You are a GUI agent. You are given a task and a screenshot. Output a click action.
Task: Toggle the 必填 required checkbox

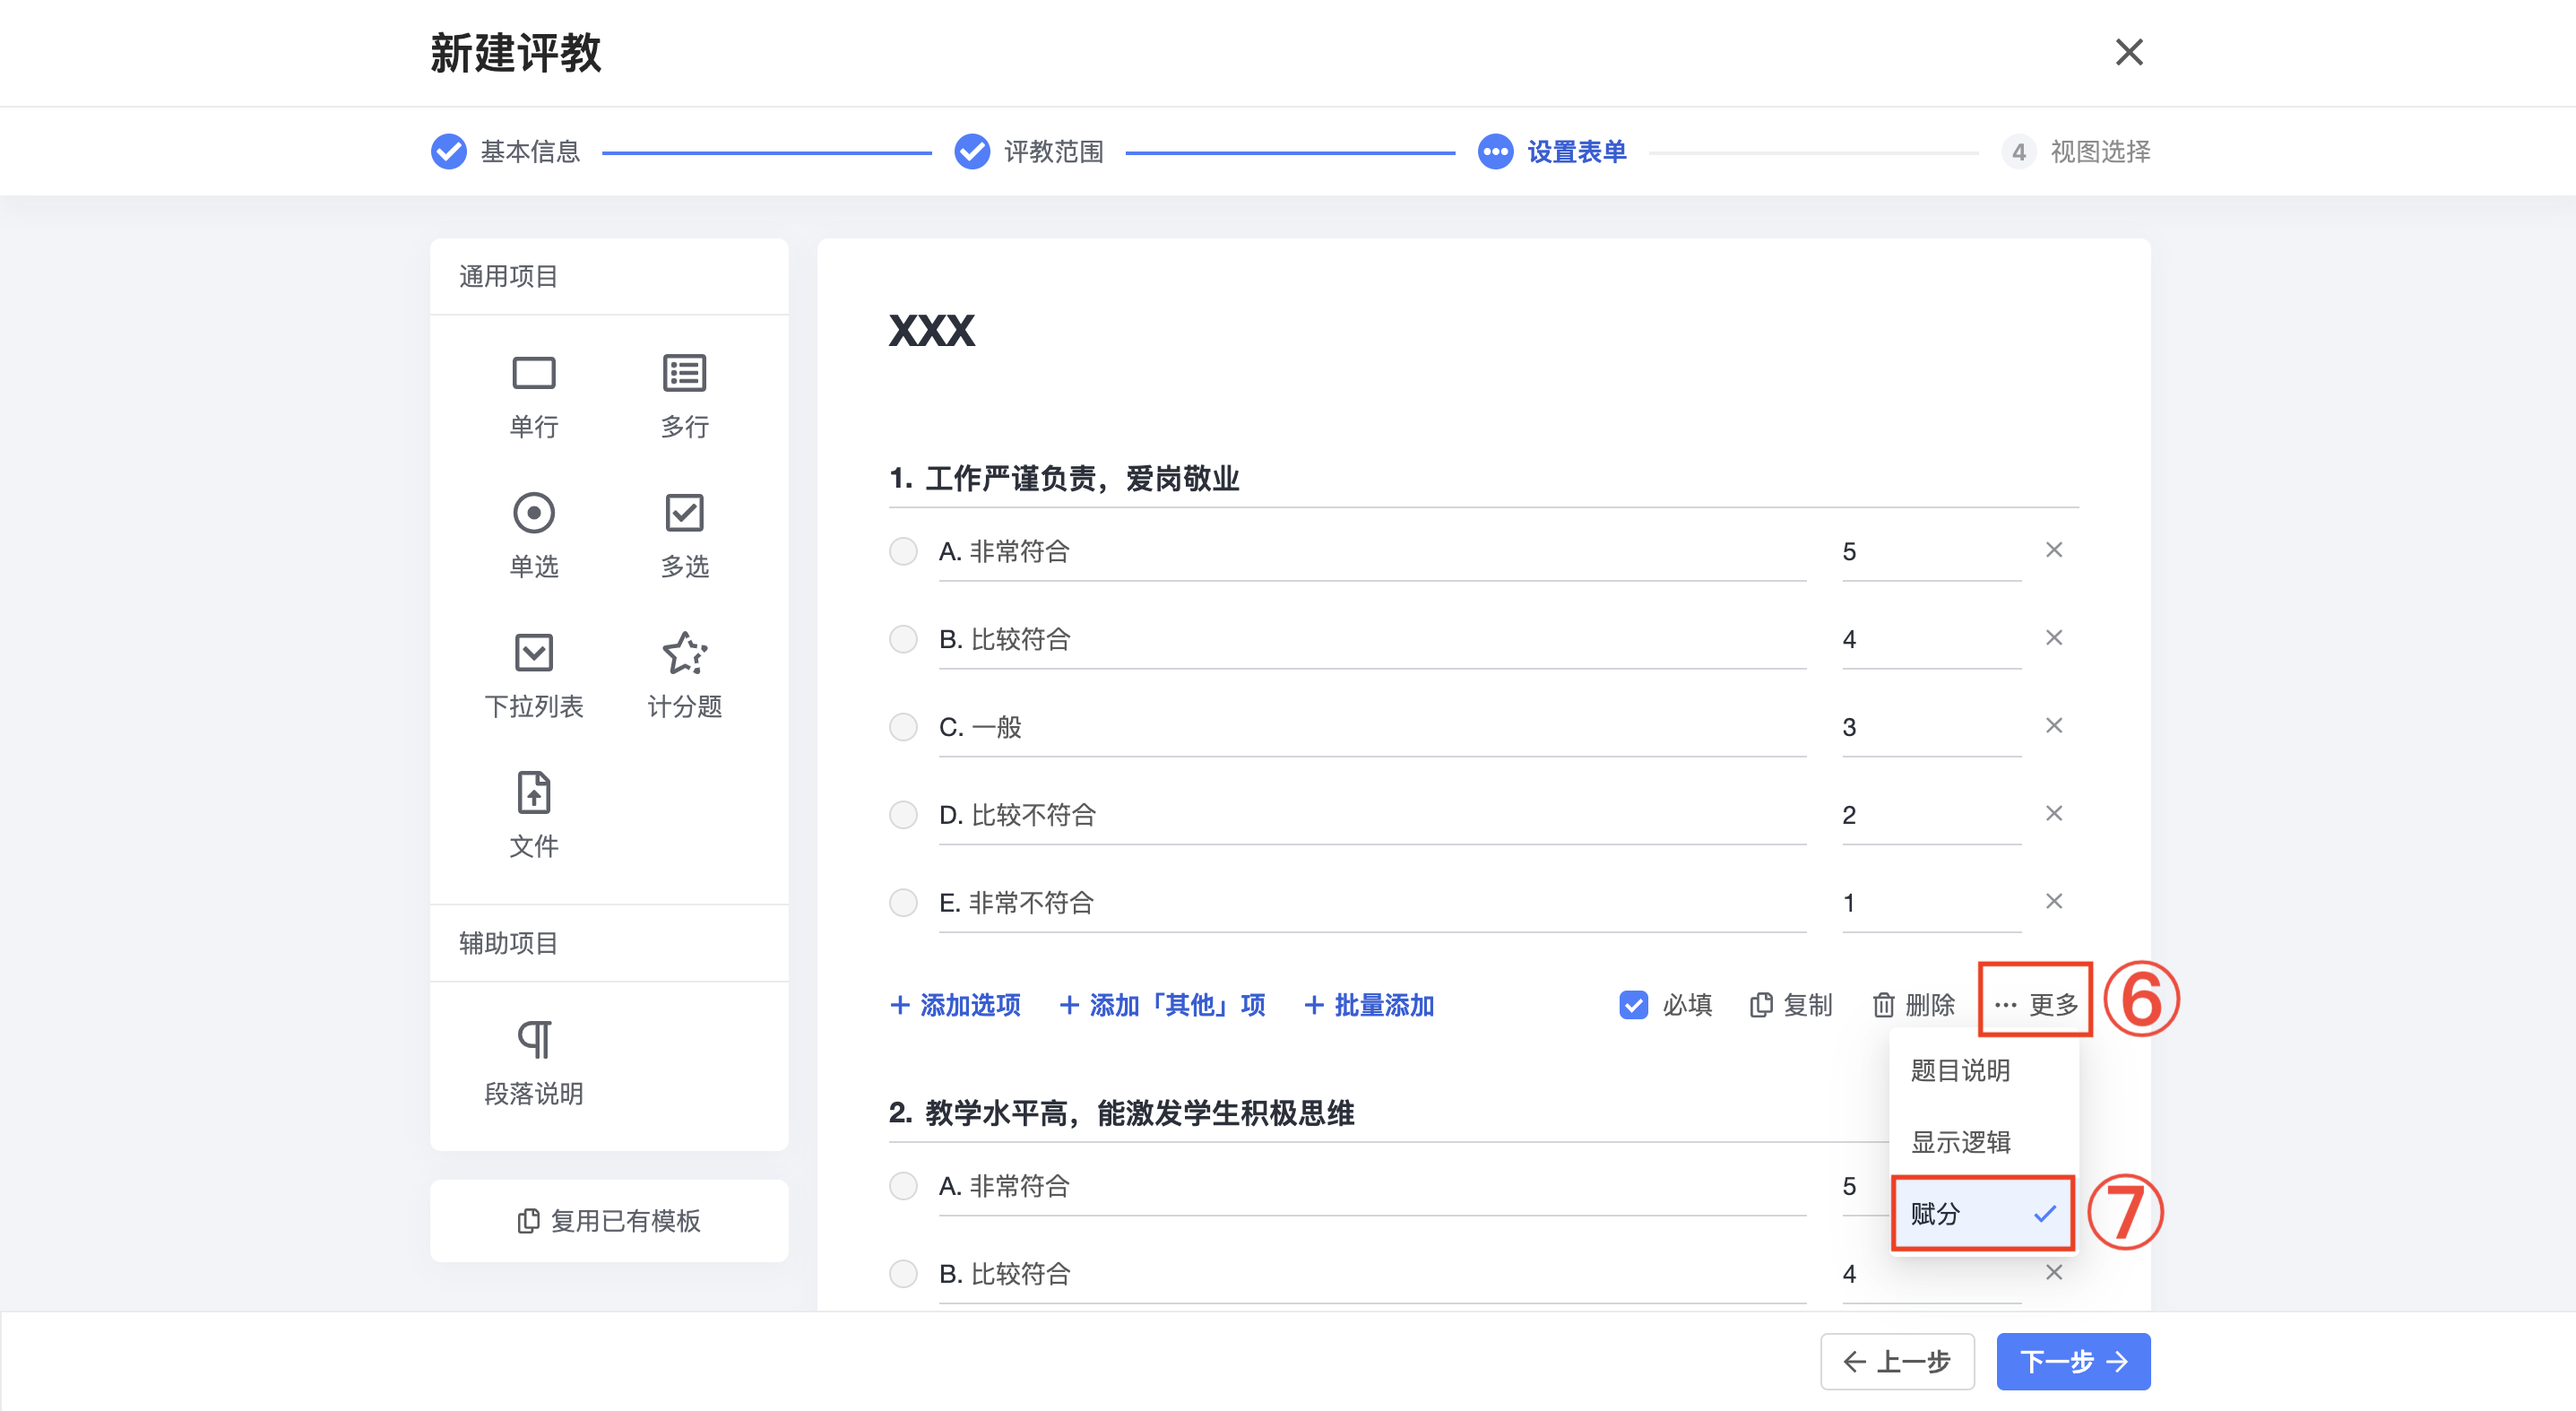(x=1633, y=1005)
